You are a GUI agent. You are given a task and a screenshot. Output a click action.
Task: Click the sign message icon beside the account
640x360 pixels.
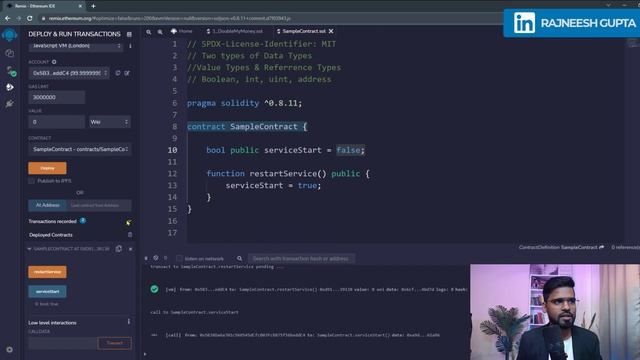127,73
